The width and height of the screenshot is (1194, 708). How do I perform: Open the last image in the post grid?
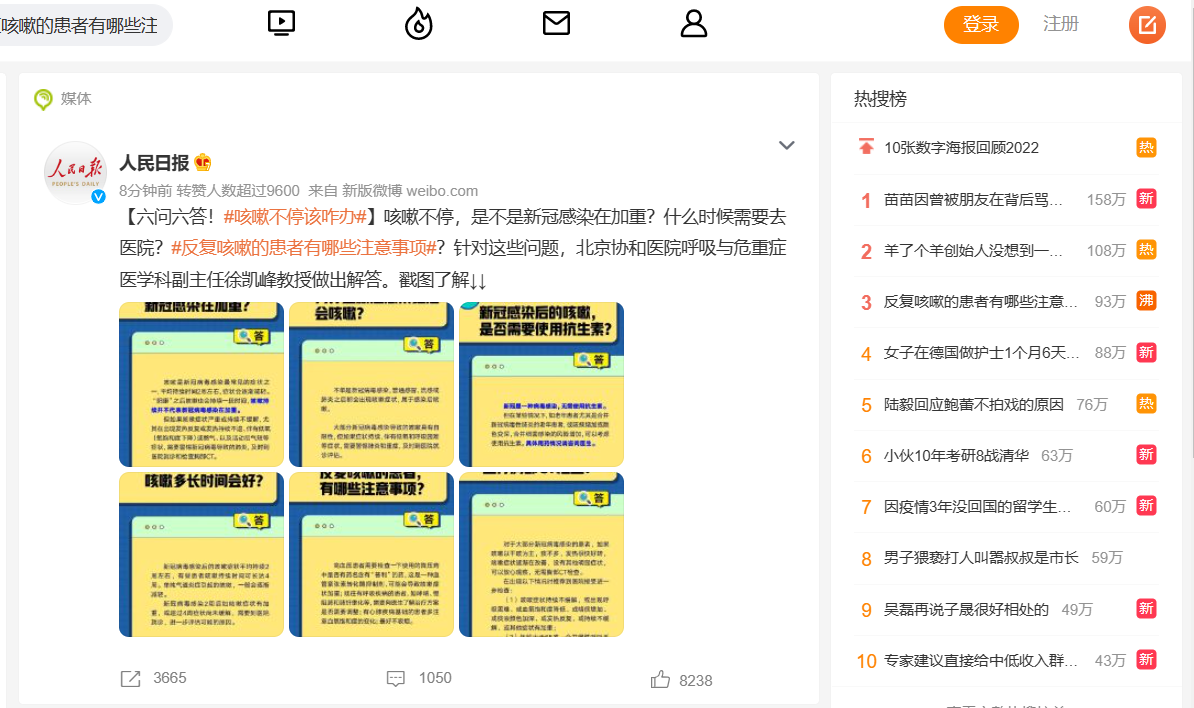541,554
